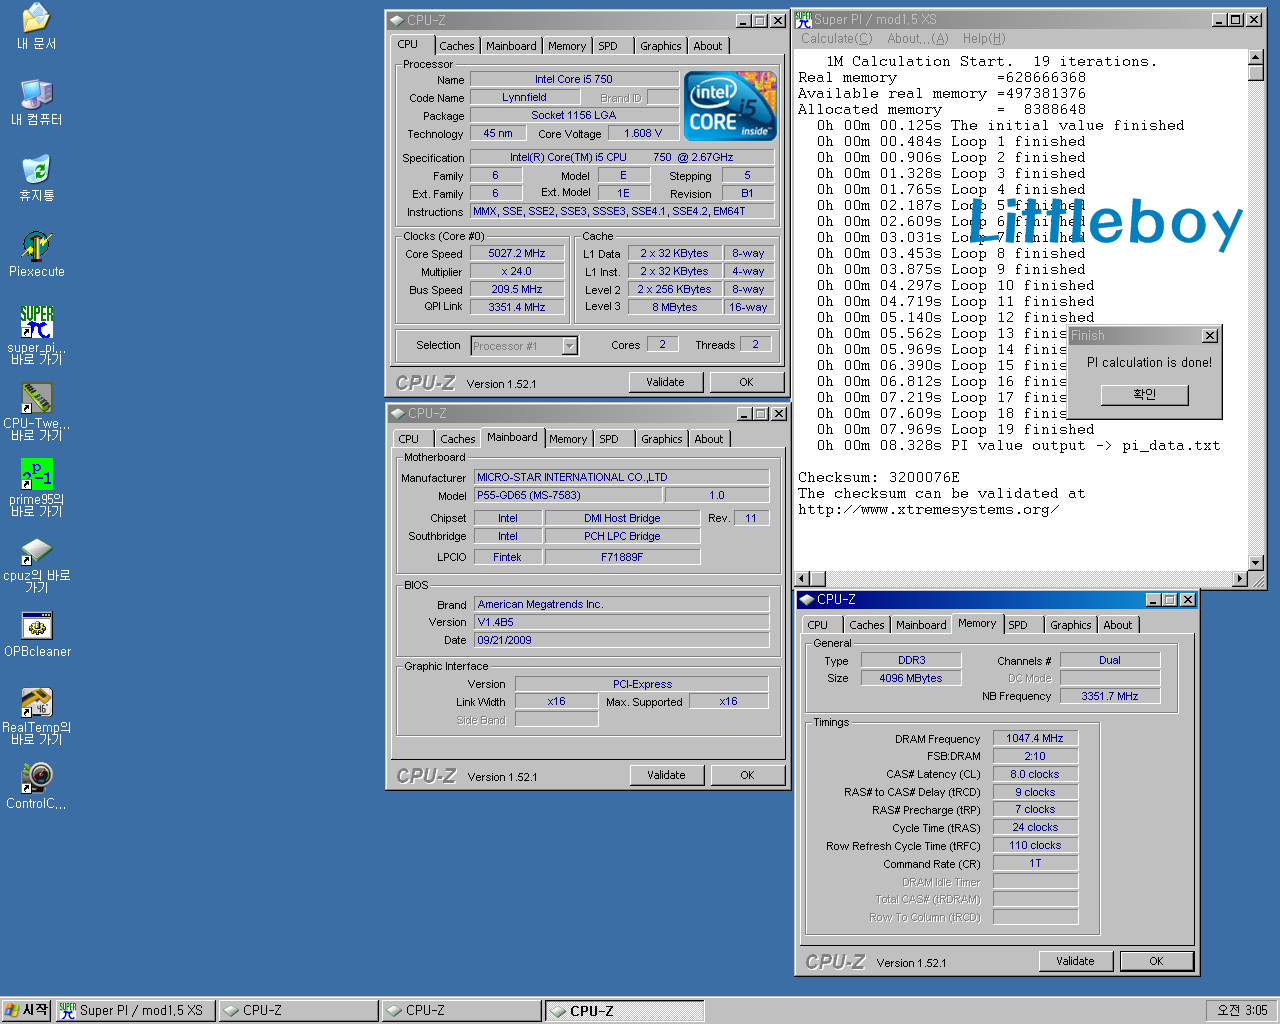The width and height of the screenshot is (1280, 1024).
Task: Switch to CPU tab in Mainboard CPU-Z window
Action: tap(409, 439)
